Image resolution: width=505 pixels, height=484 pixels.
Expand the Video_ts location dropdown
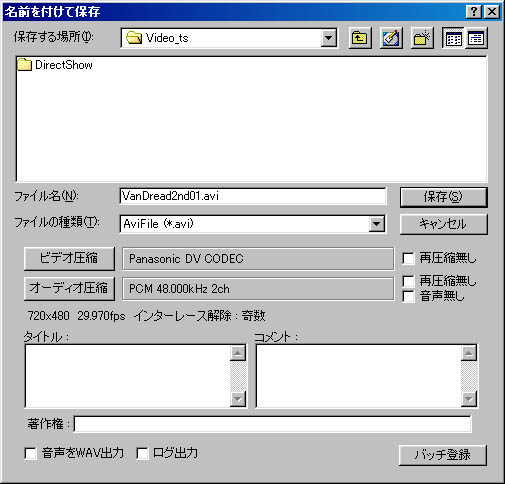click(x=329, y=38)
